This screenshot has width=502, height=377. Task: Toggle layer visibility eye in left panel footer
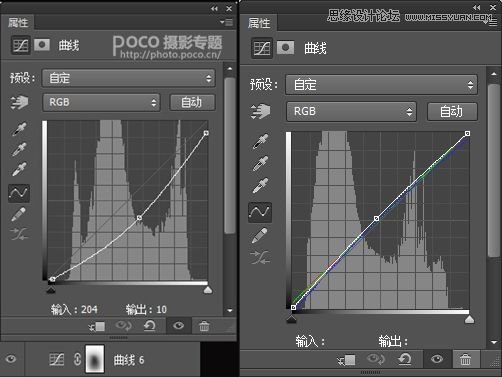[179, 325]
